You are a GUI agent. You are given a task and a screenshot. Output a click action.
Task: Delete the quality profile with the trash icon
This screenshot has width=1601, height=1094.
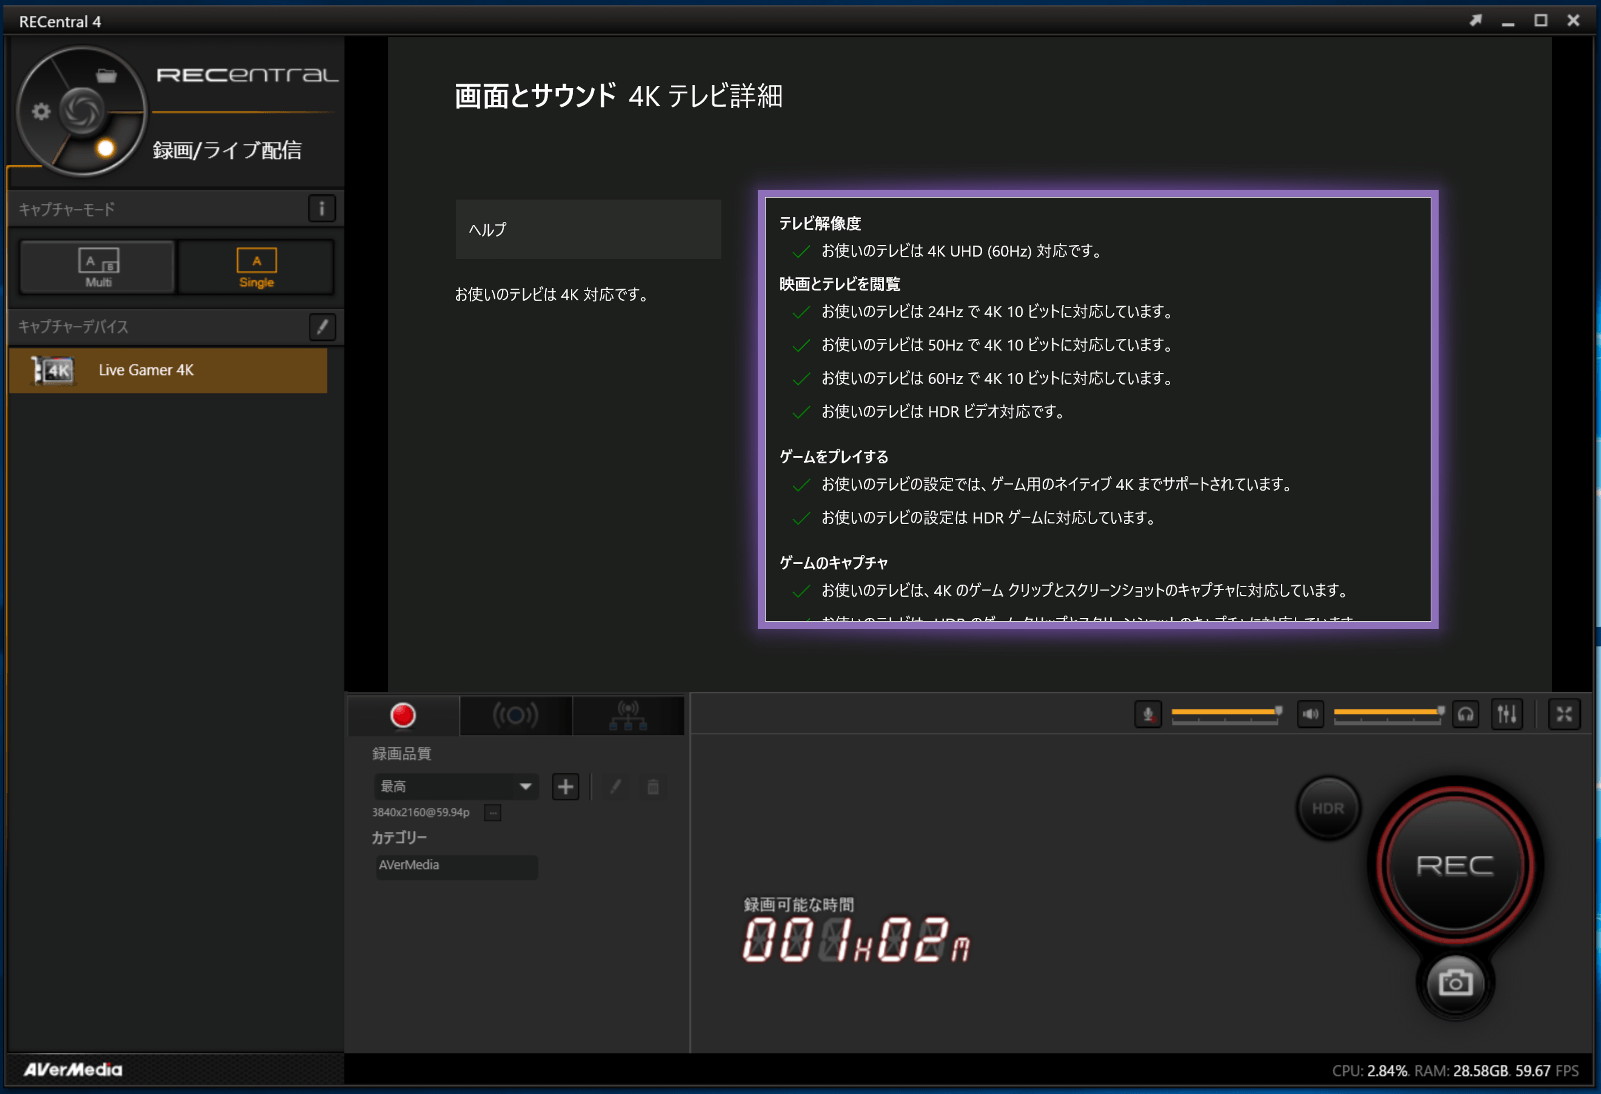click(653, 787)
